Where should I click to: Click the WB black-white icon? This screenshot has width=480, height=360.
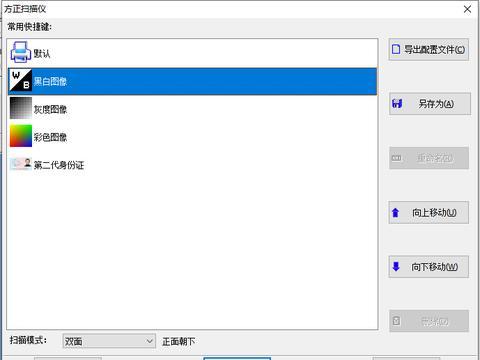21,80
